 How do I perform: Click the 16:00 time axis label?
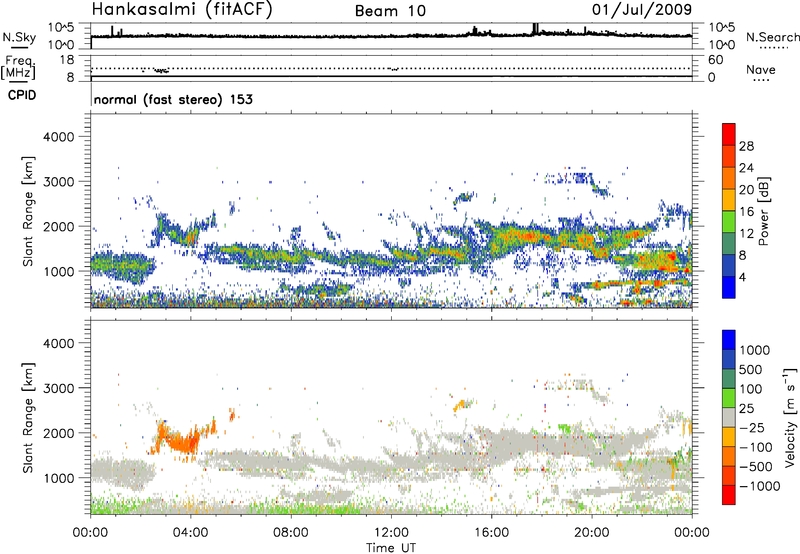click(x=491, y=533)
